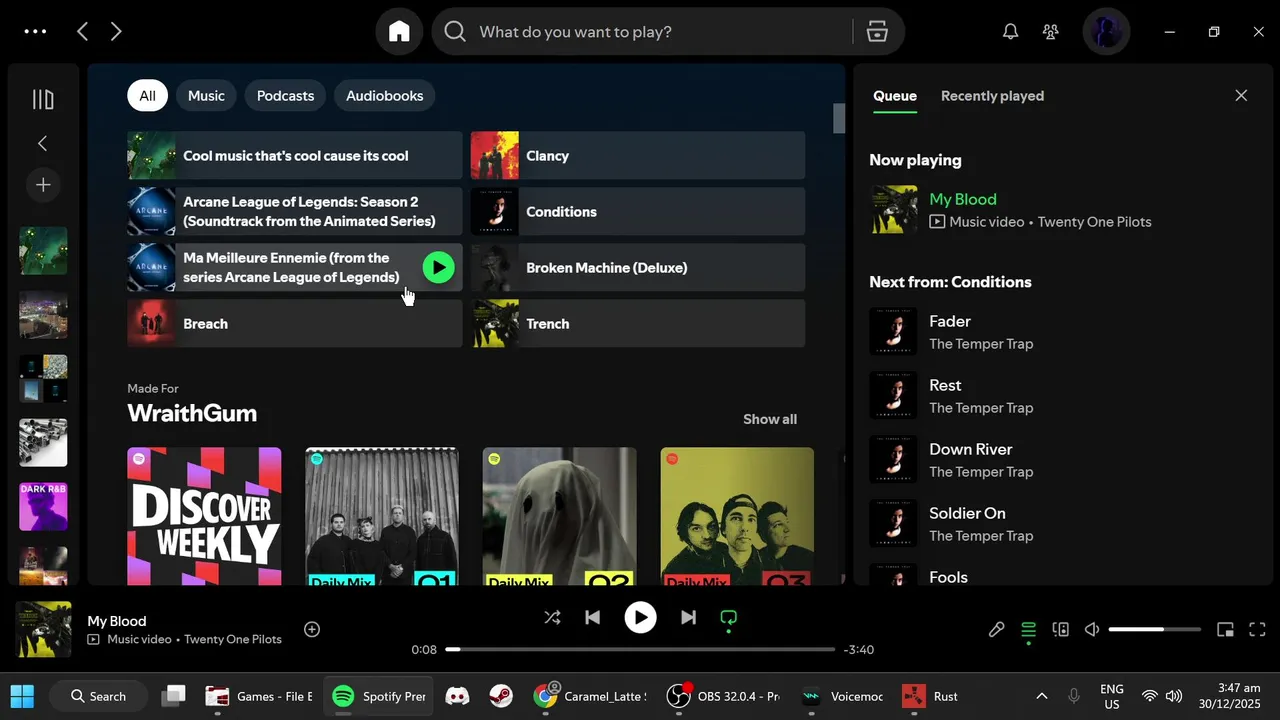Click the Home icon button
The image size is (1280, 720).
coord(399,32)
